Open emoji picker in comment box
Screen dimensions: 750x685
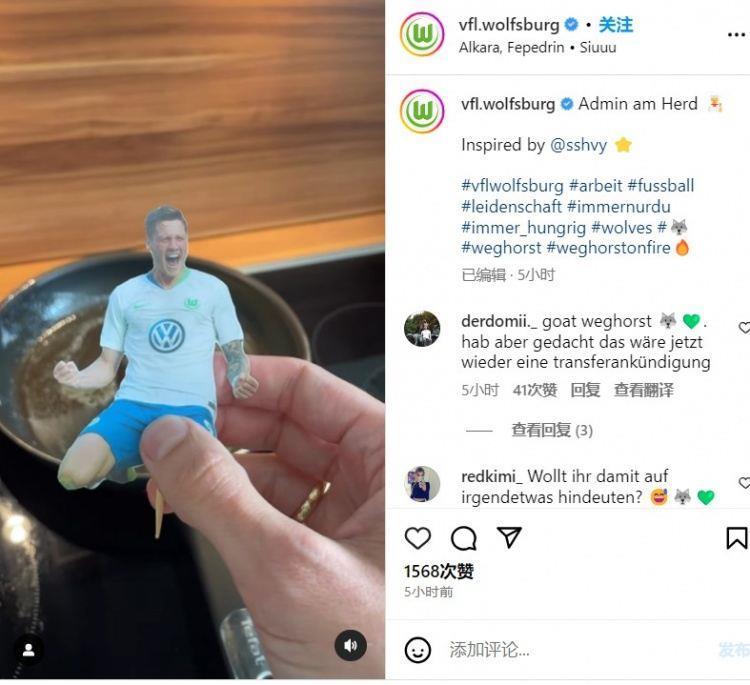coord(418,650)
